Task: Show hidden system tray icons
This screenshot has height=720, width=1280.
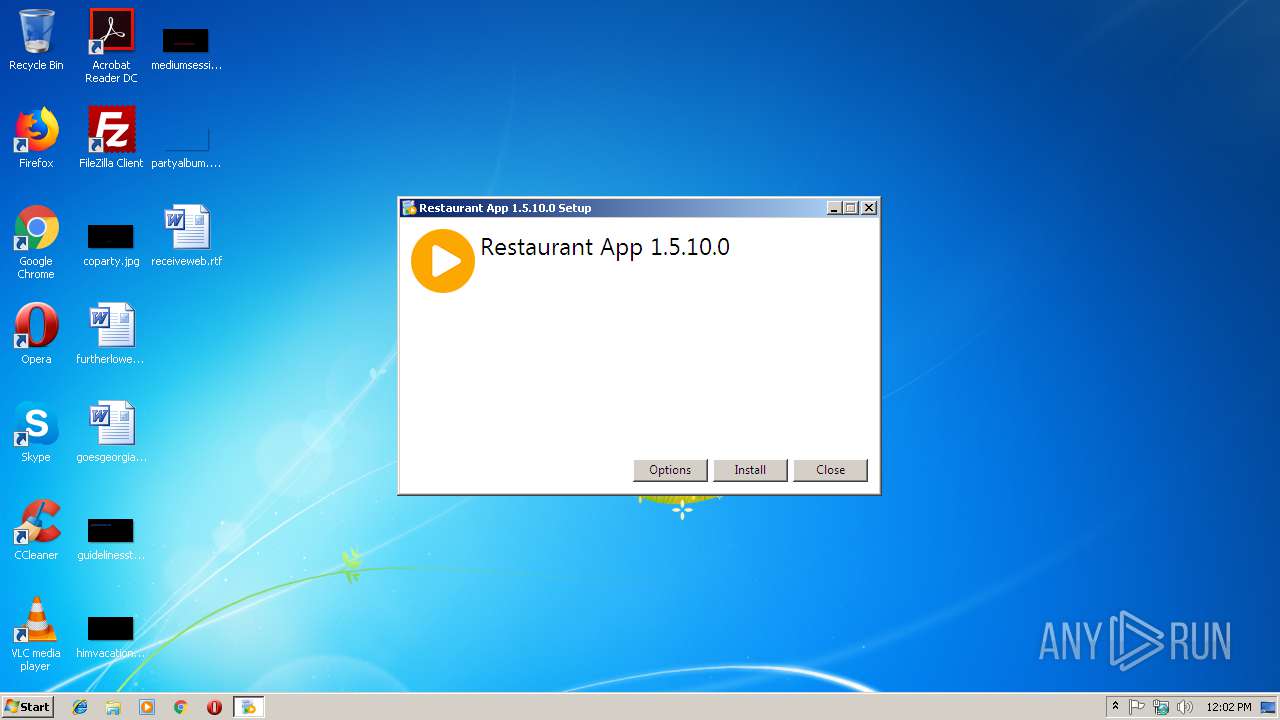Action: point(1115,707)
